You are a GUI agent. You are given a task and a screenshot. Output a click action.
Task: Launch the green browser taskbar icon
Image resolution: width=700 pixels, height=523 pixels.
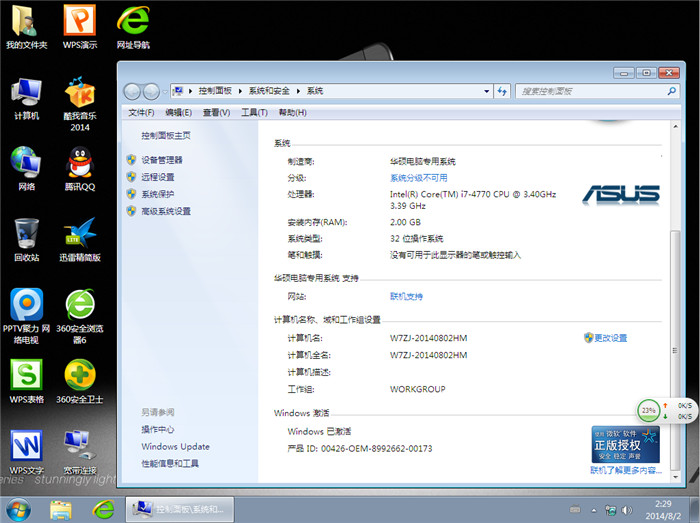[103, 509]
